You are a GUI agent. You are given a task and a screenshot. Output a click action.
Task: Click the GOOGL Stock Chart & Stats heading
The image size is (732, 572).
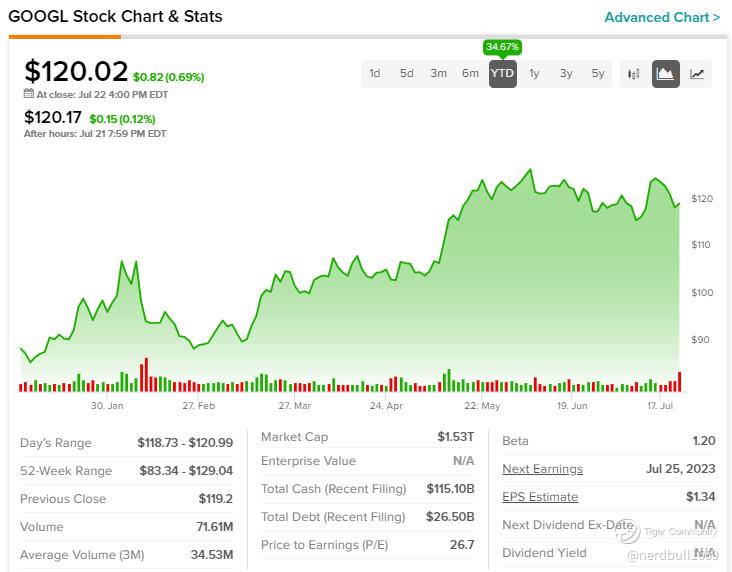pyautogui.click(x=115, y=16)
